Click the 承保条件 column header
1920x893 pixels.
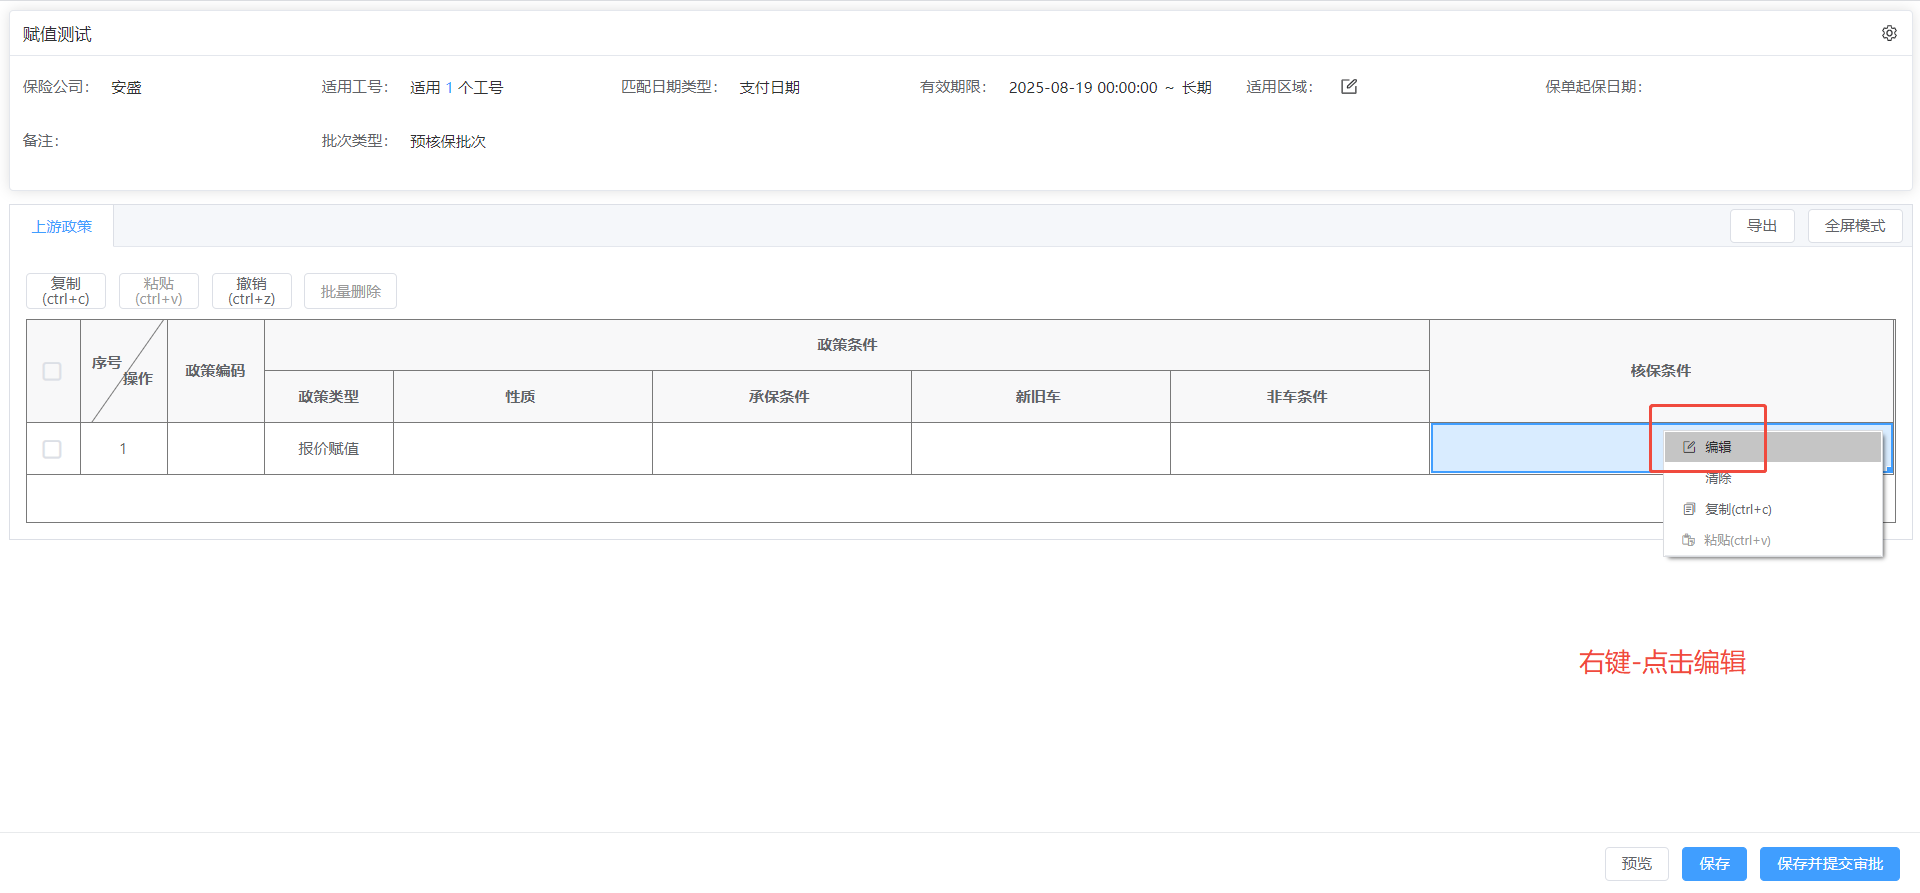(781, 397)
